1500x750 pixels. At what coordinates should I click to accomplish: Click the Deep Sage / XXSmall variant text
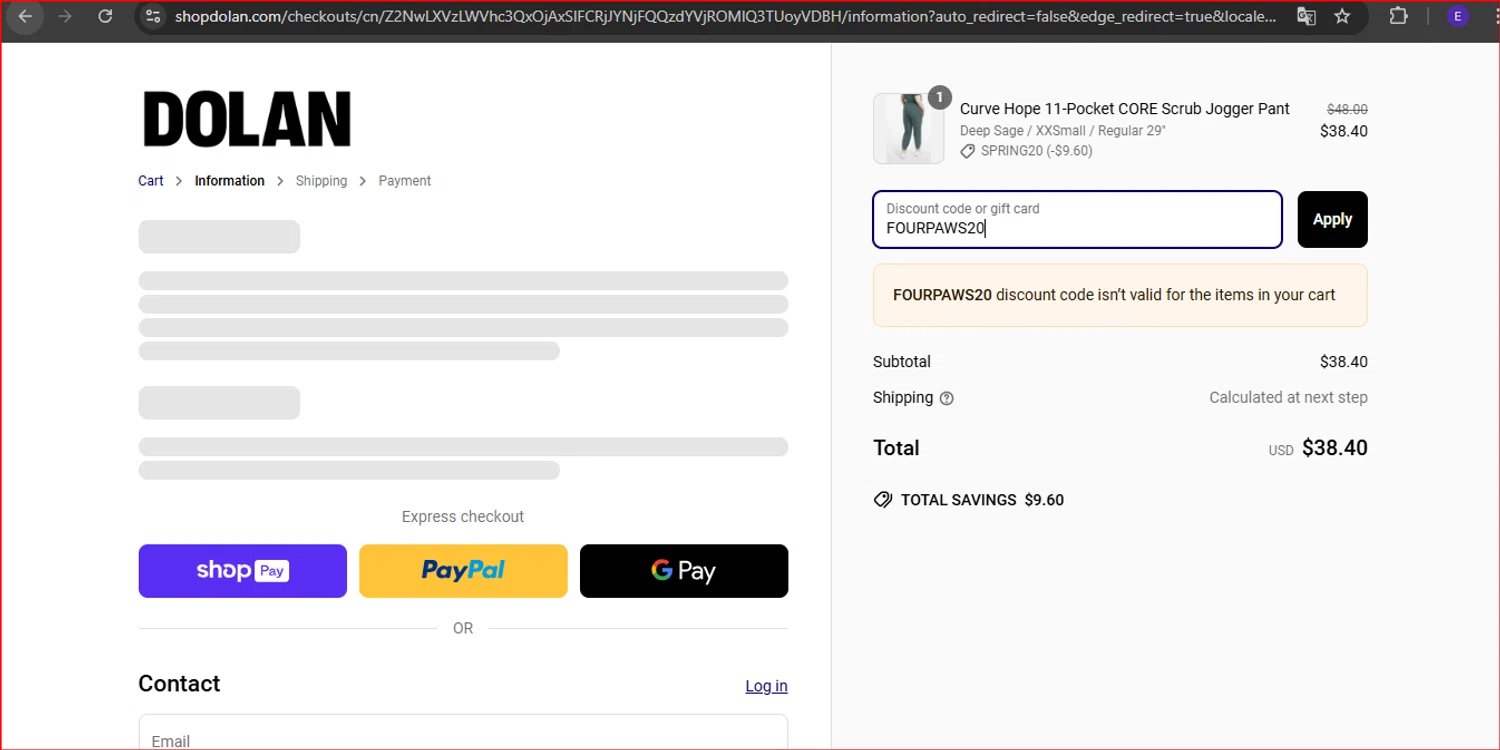tap(1063, 131)
